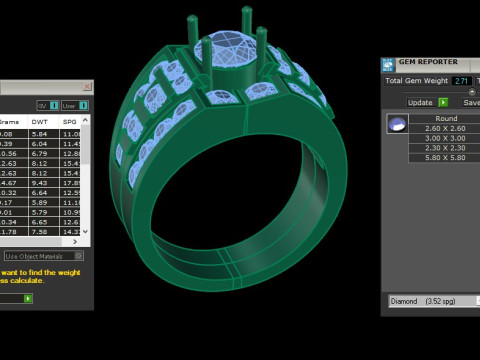Click the DWT cell 6.65
Screen dimensions: 480x360
[x=44, y=222]
